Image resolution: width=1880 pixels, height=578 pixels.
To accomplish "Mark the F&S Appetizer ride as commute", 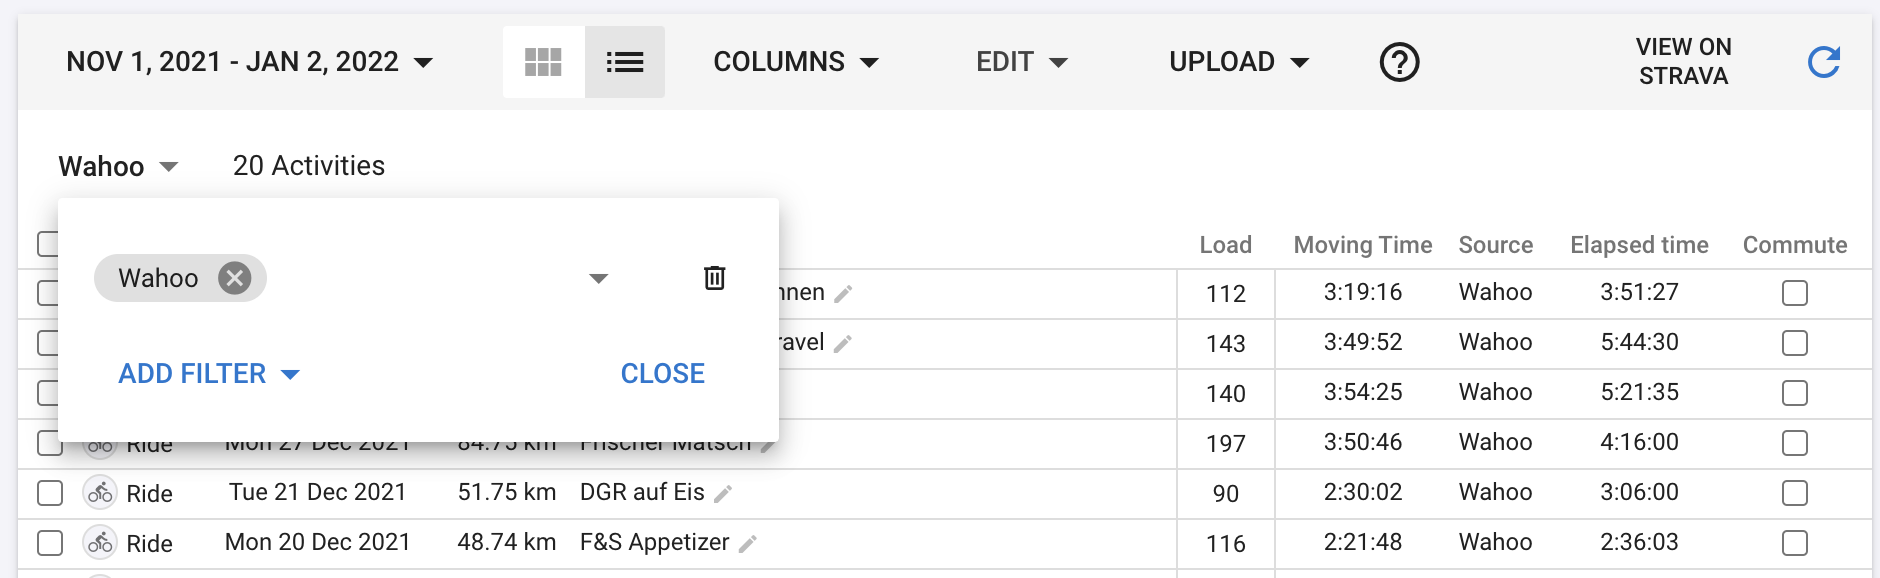I will 1795,543.
